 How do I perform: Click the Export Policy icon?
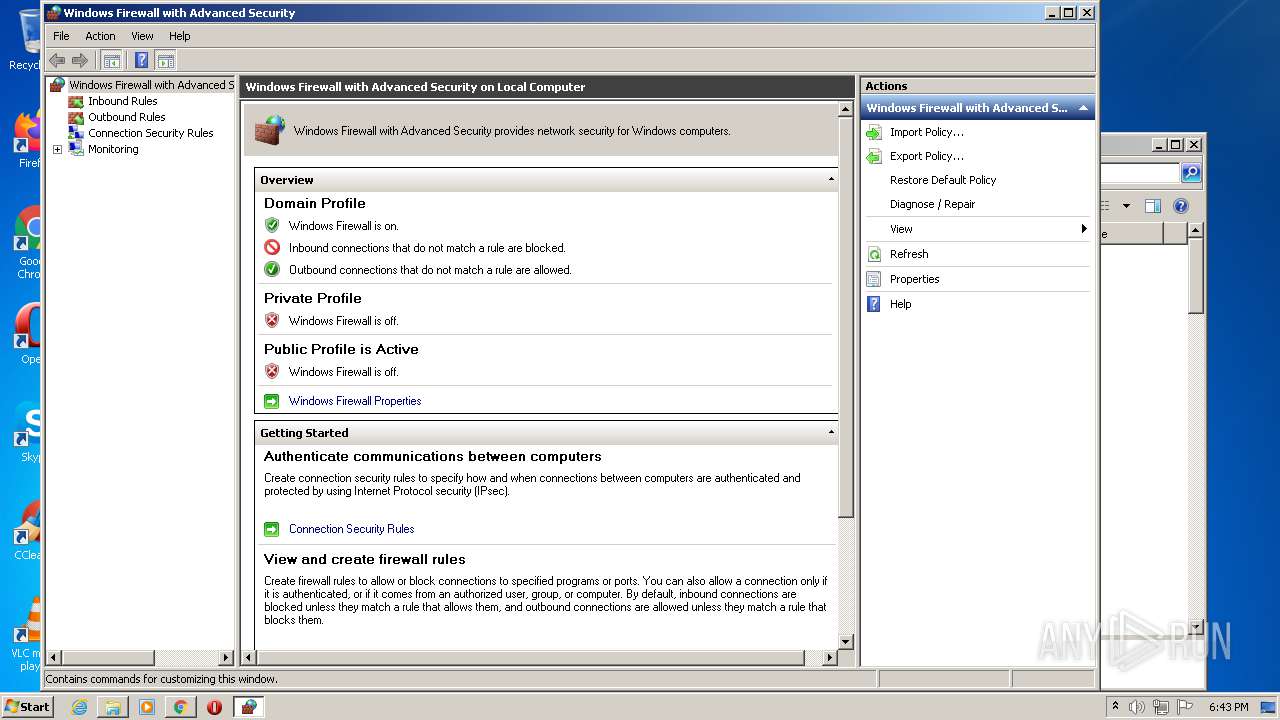point(873,156)
